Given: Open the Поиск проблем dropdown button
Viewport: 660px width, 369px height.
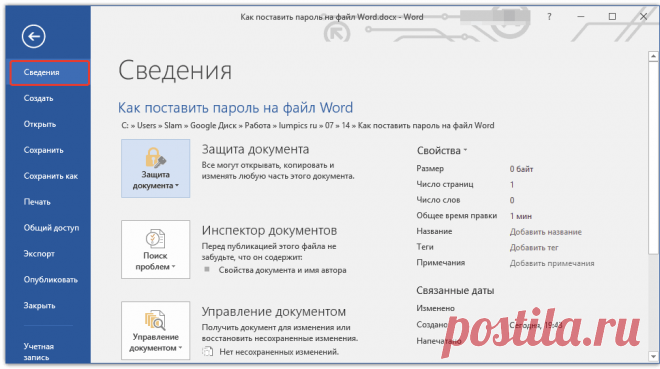Looking at the screenshot, I should [155, 249].
